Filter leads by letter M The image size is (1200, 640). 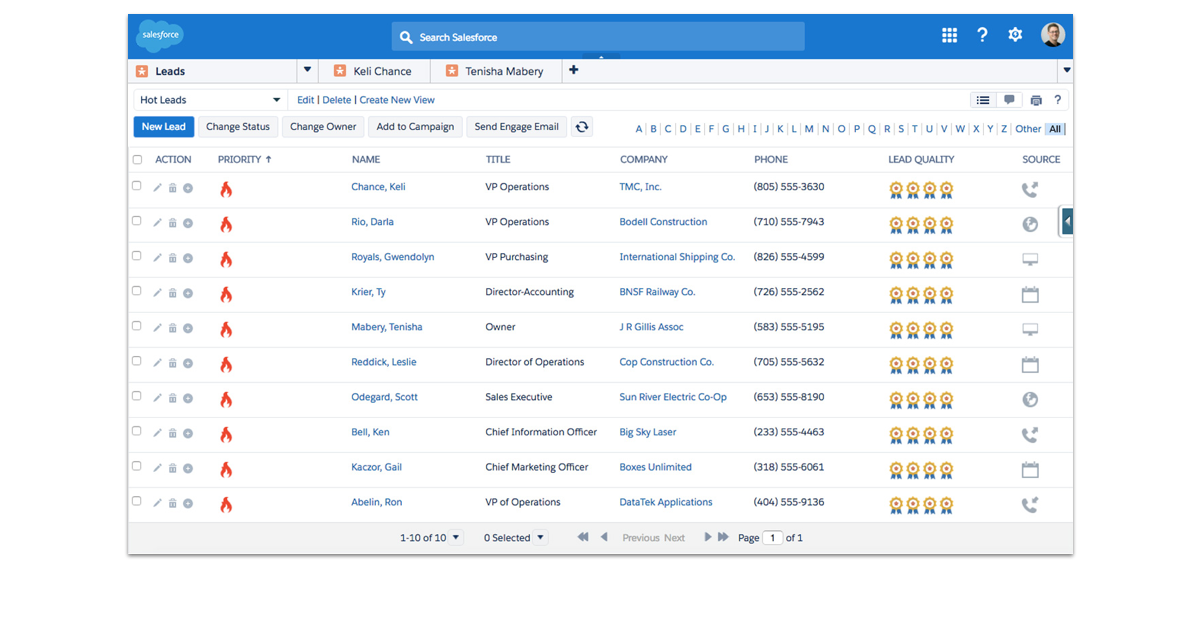[x=809, y=129]
